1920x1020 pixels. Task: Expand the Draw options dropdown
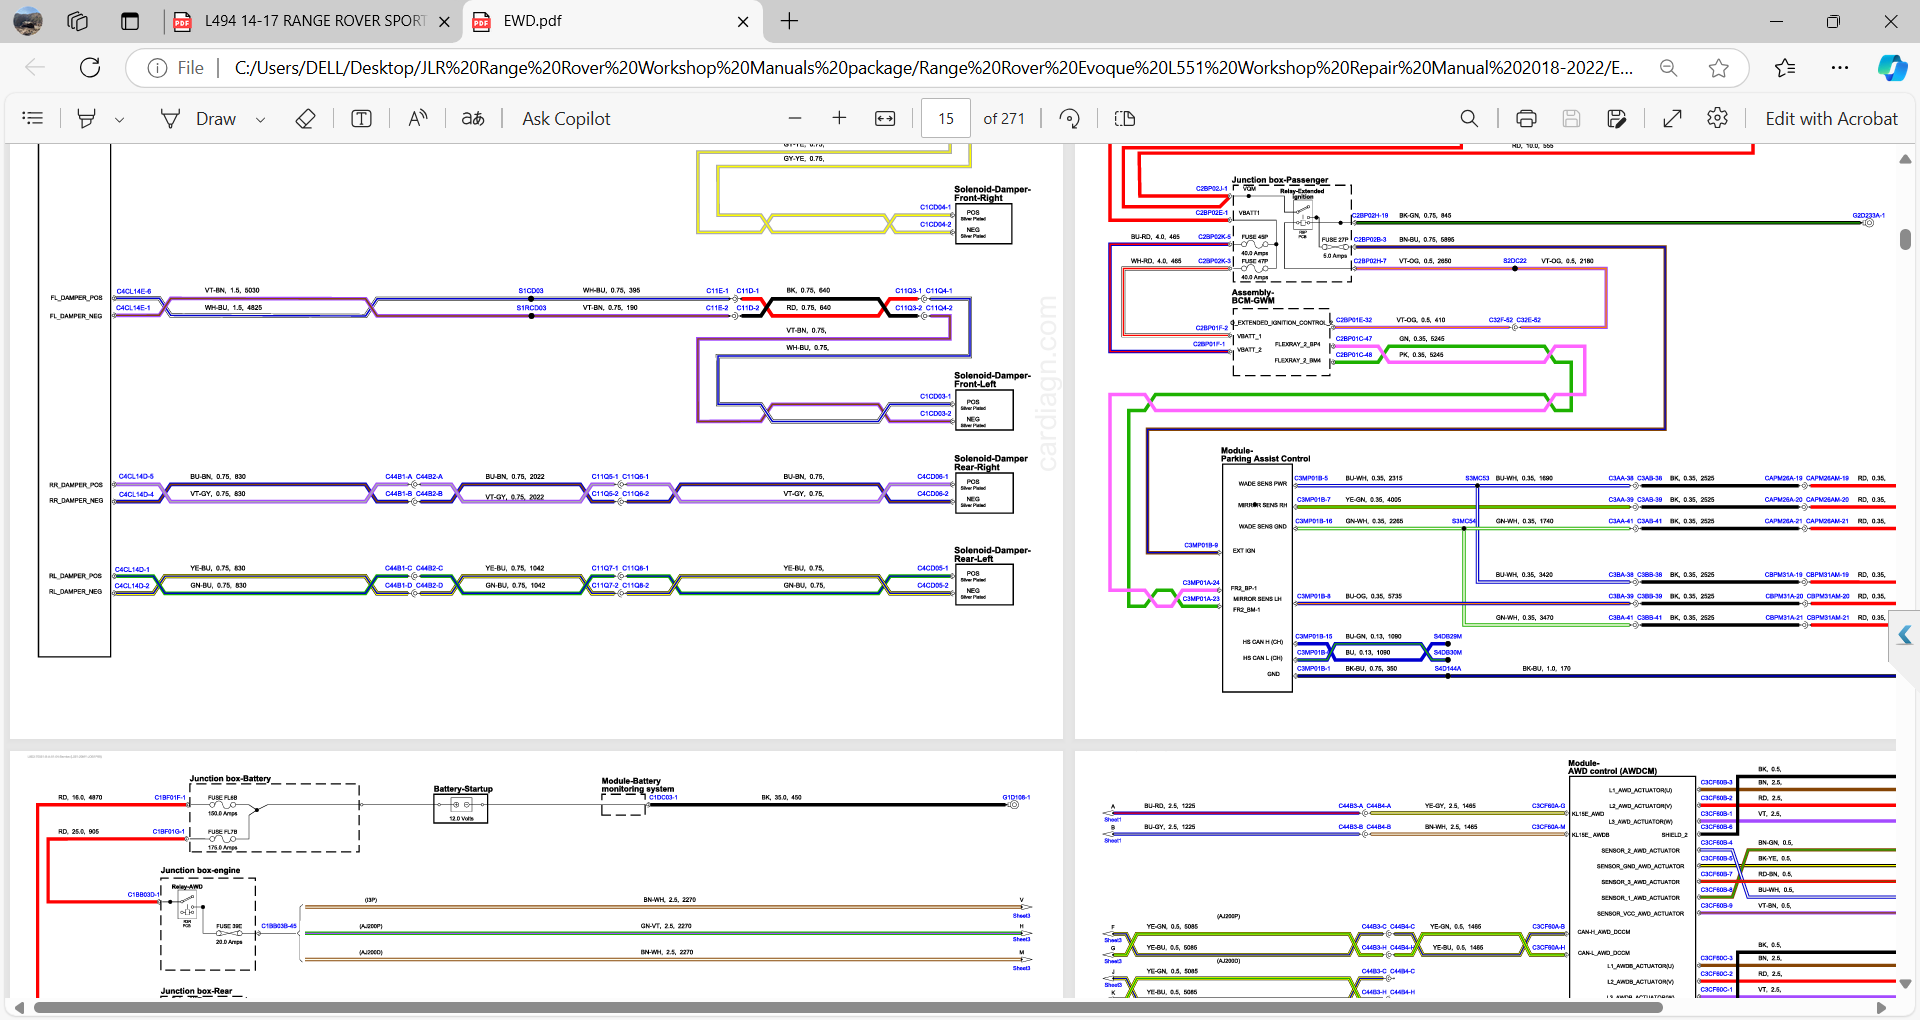click(x=261, y=119)
